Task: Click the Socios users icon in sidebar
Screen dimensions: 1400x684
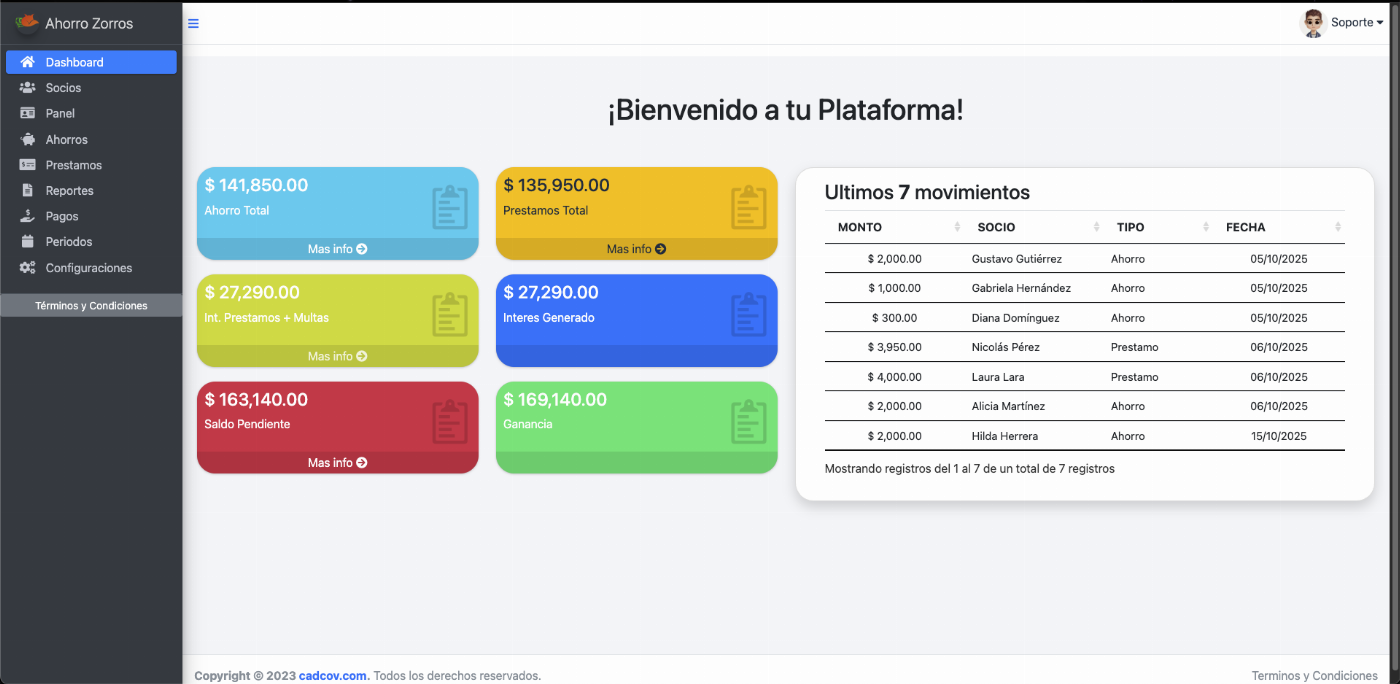Action: pos(27,87)
